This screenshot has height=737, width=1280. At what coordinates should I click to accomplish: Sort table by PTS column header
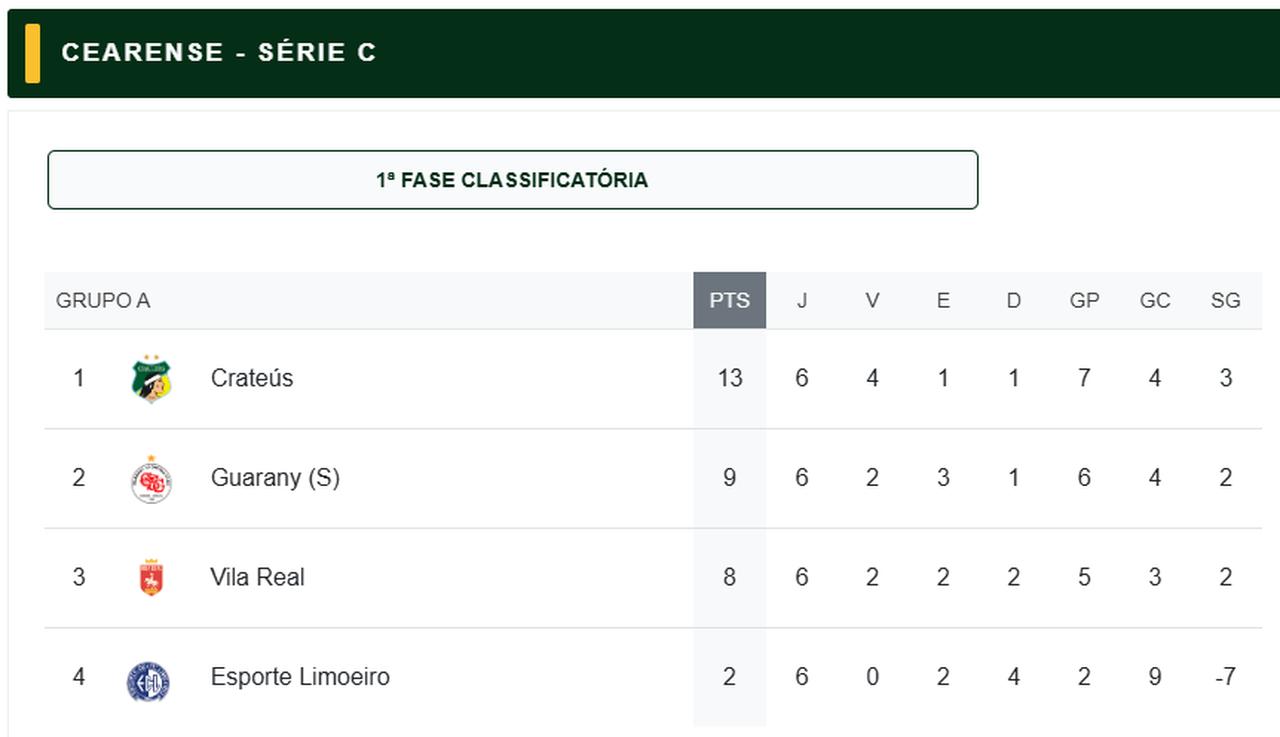[x=729, y=300]
